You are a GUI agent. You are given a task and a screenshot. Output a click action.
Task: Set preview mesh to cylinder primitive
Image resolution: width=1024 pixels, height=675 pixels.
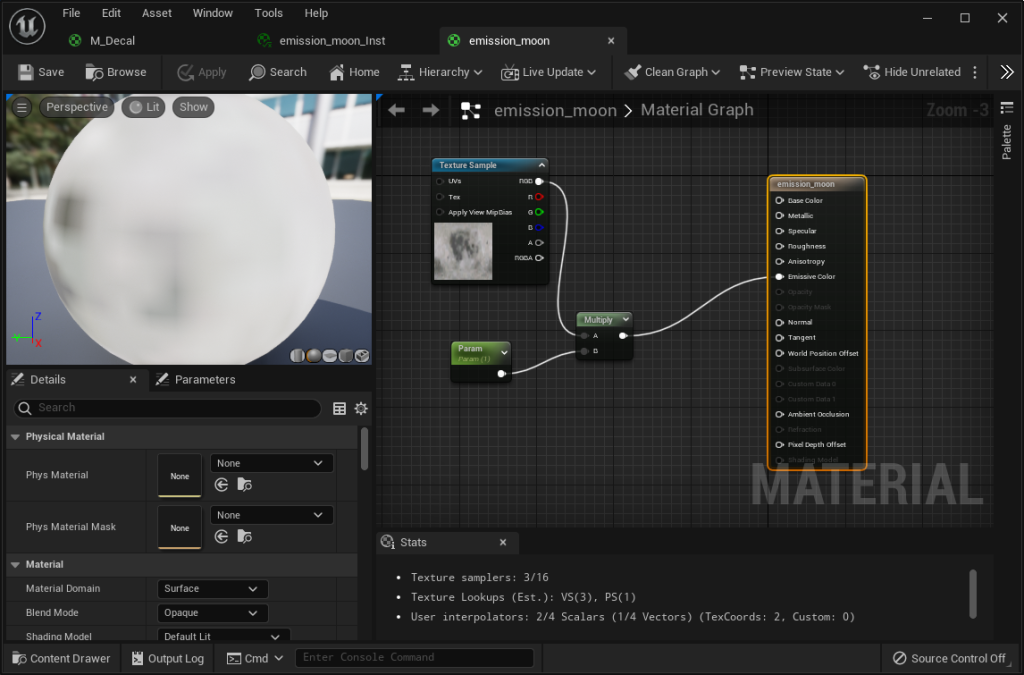click(x=297, y=355)
